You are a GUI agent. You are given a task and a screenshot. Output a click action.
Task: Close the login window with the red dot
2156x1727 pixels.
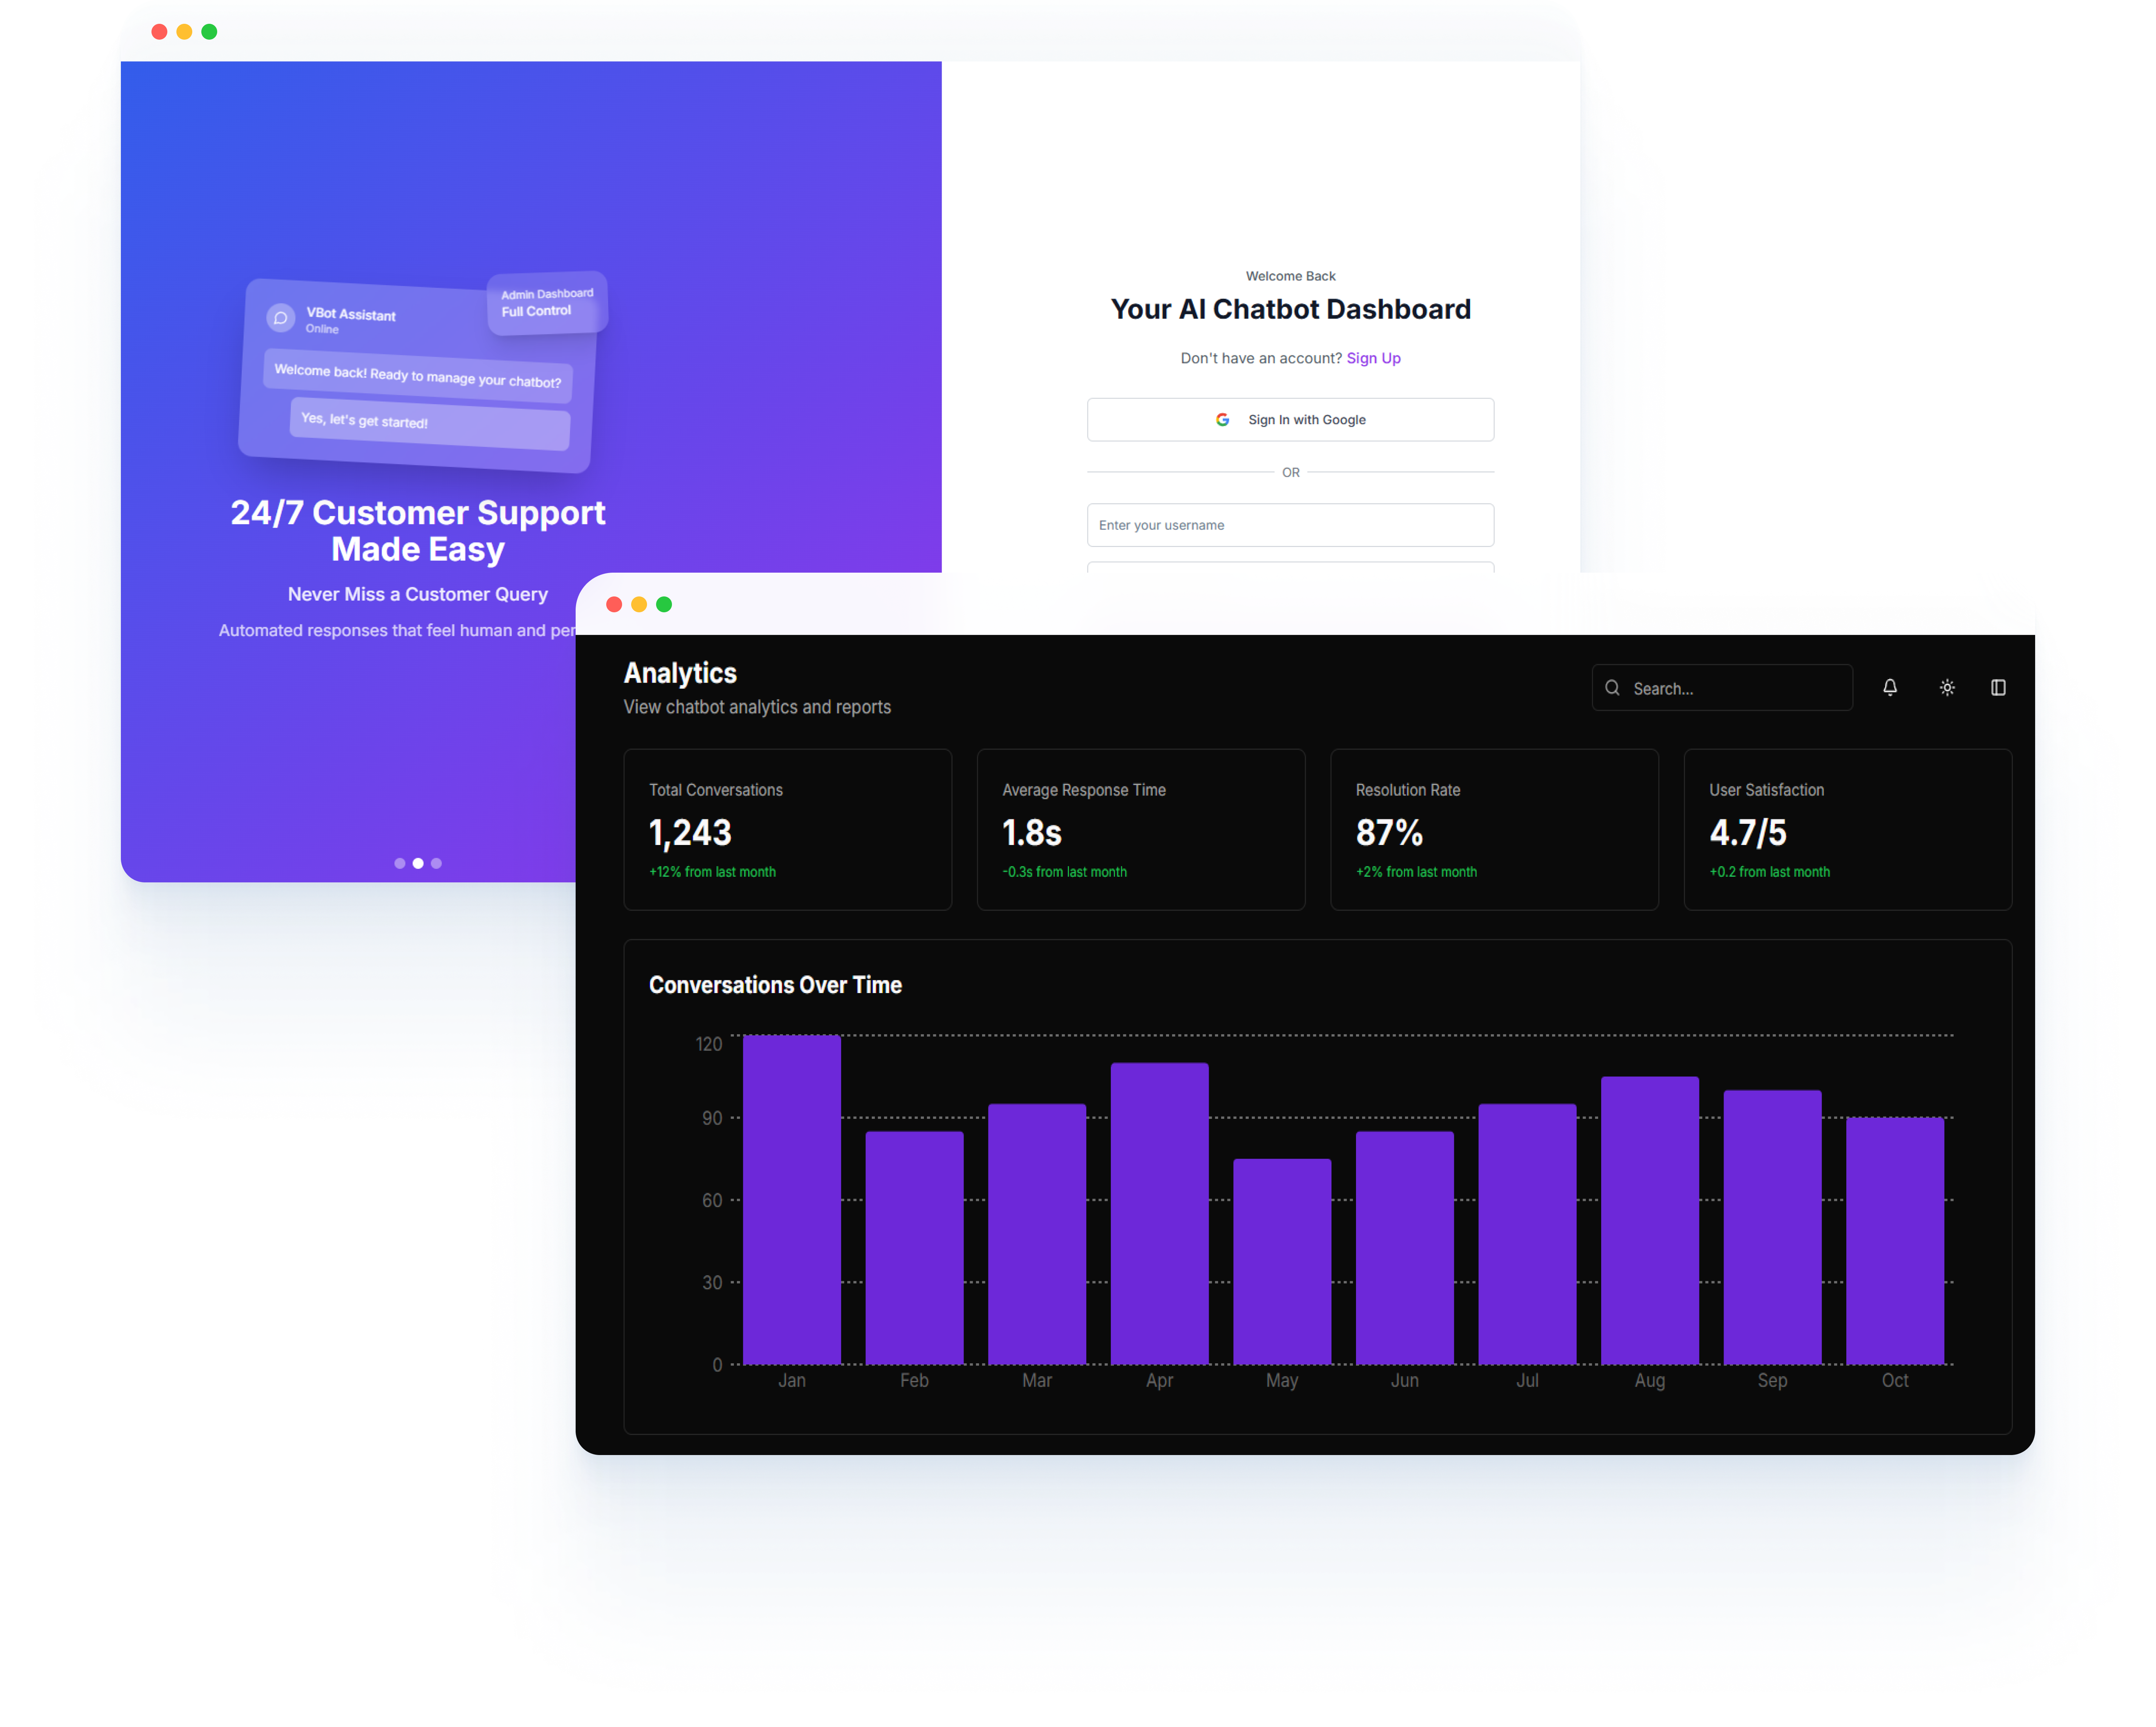[x=159, y=32]
